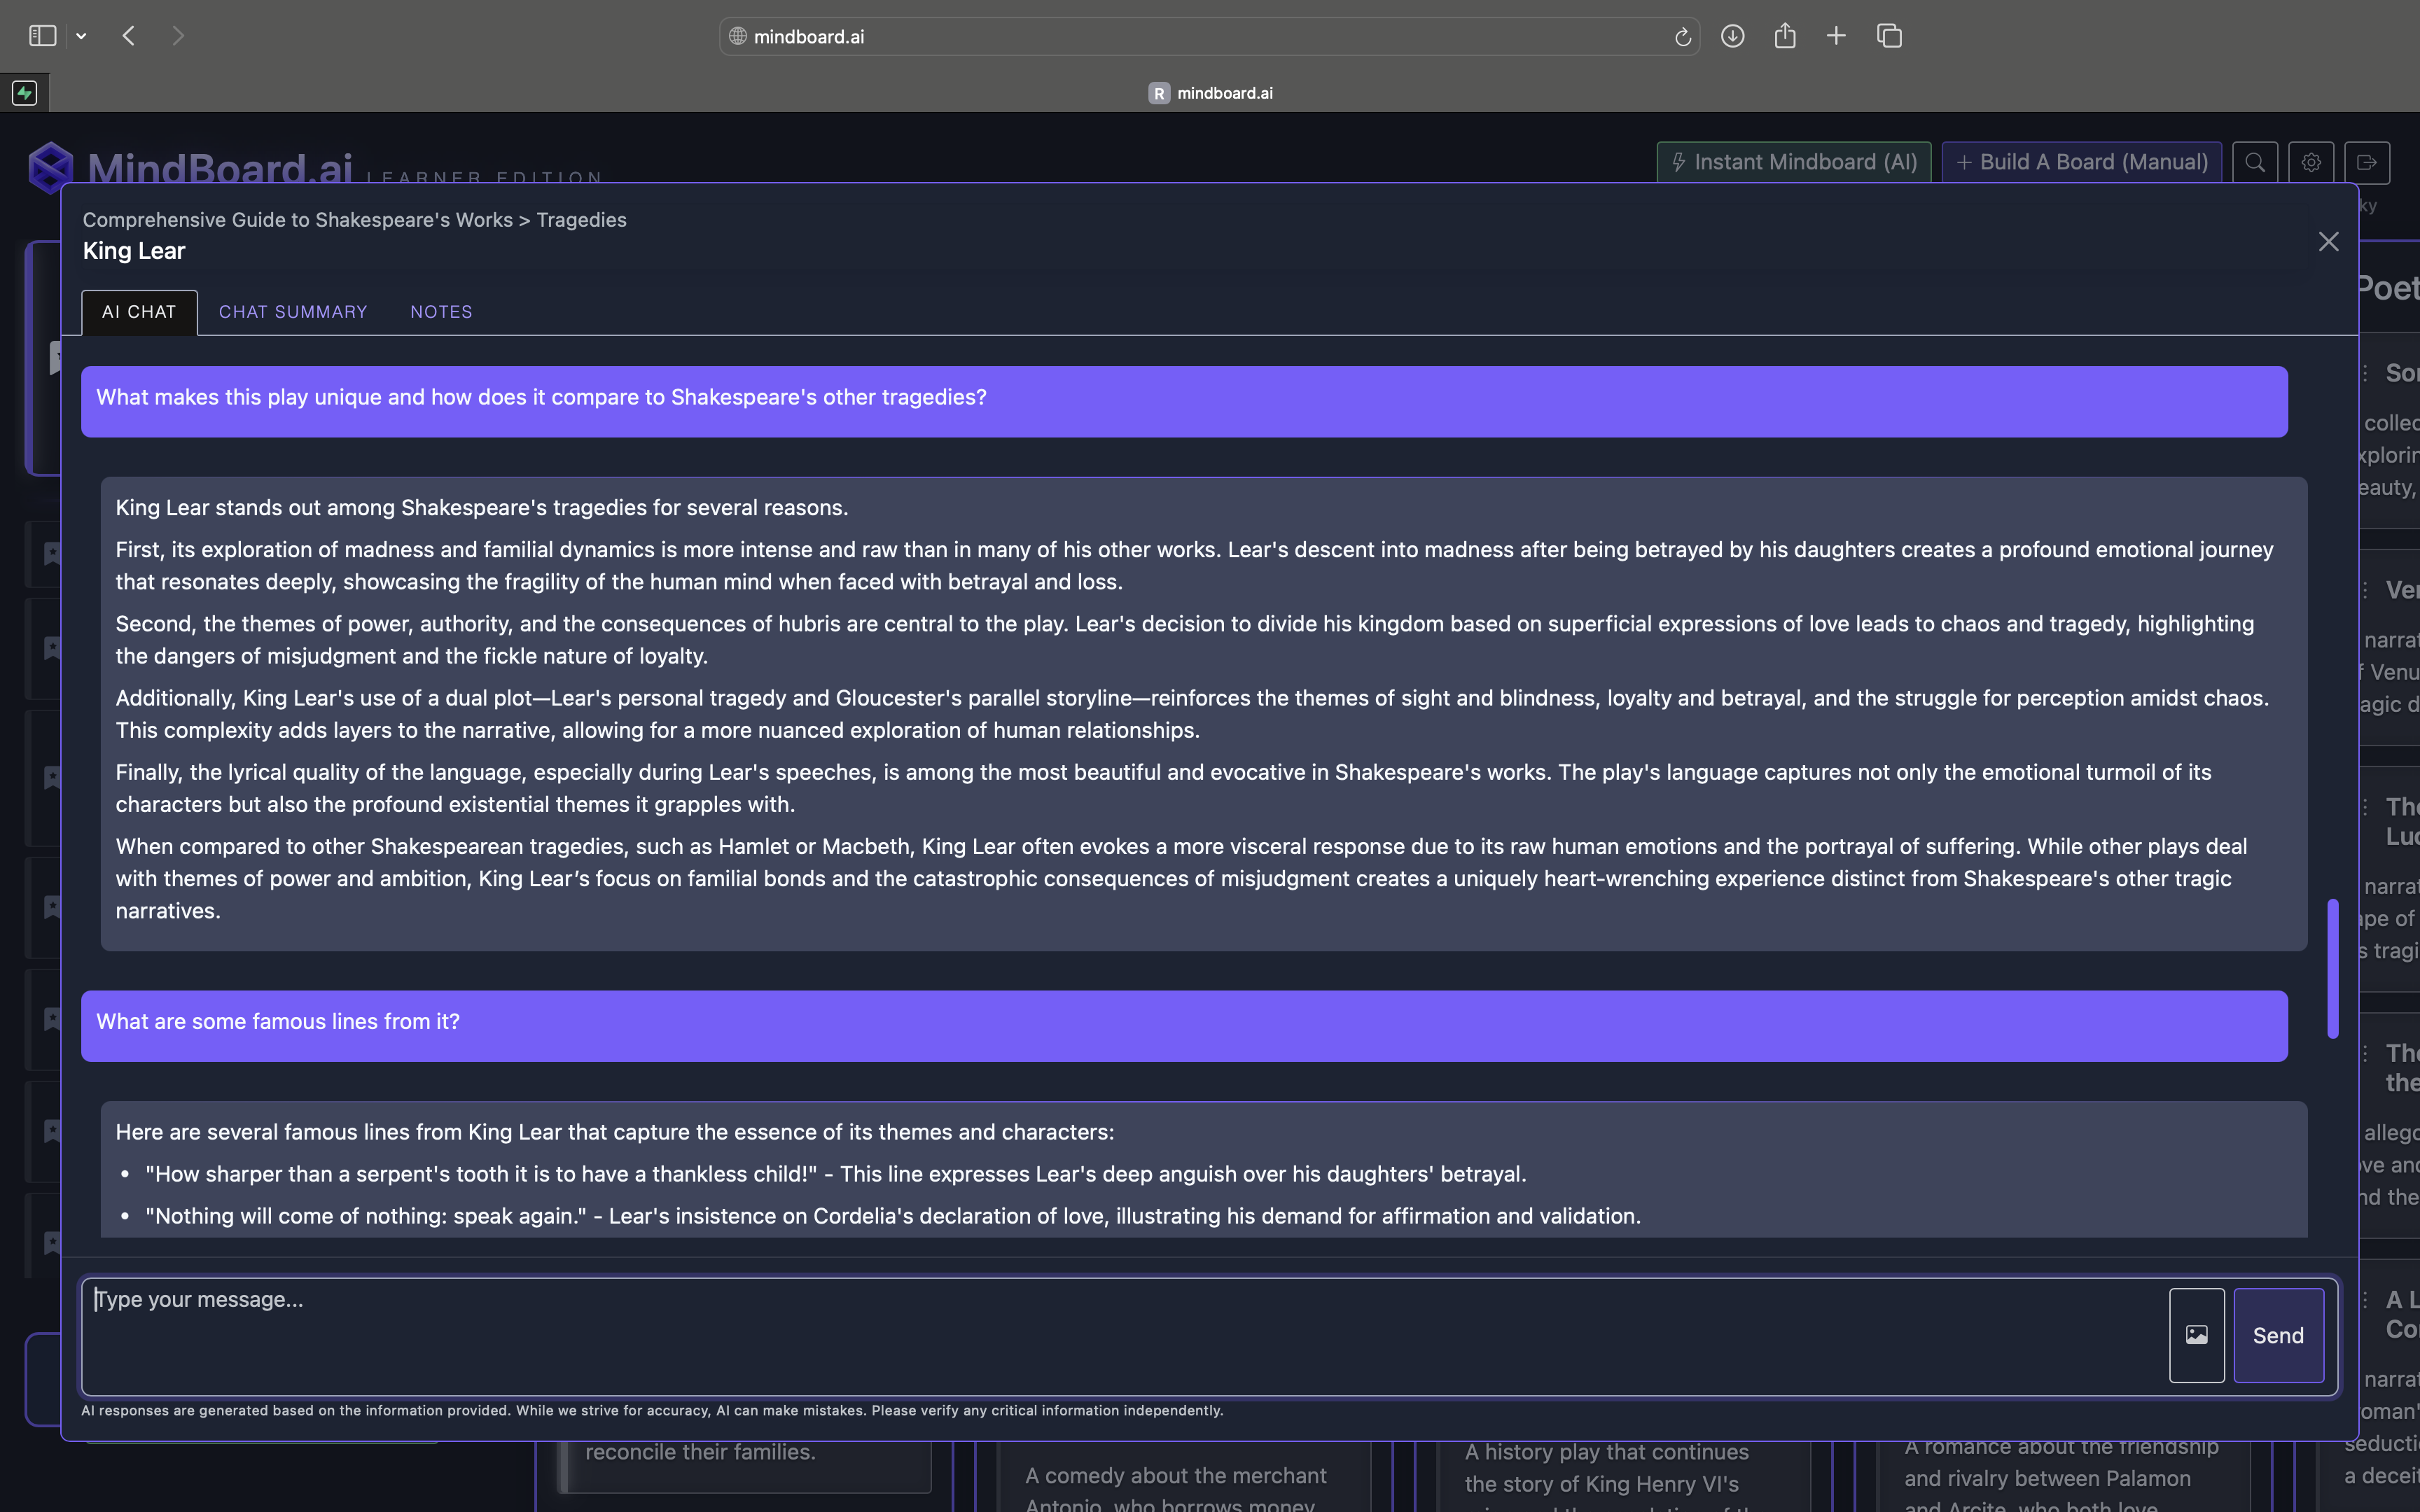Go back with the browser back arrow

[129, 37]
